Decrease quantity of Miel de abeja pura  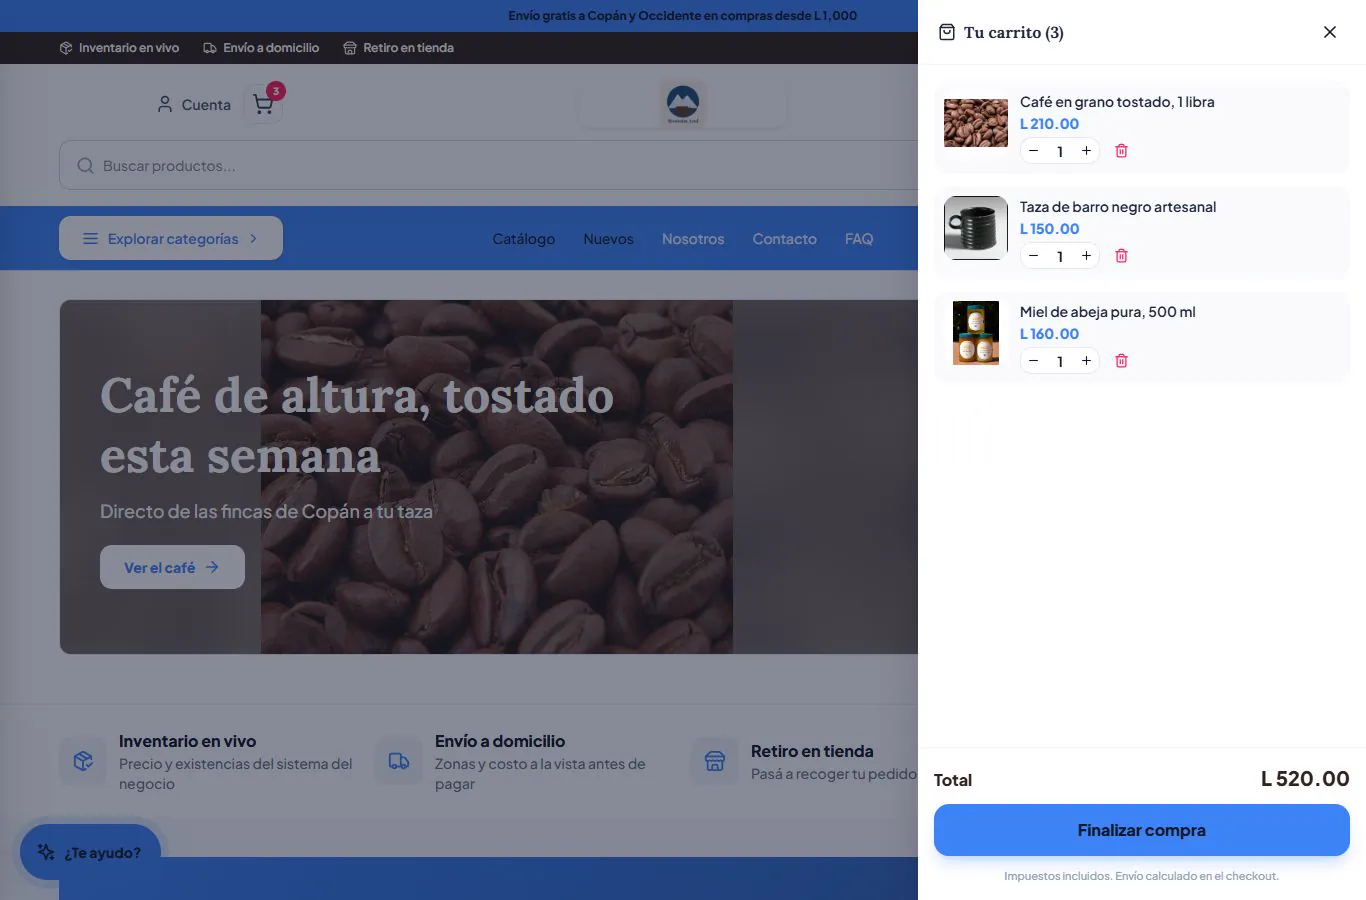1034,361
